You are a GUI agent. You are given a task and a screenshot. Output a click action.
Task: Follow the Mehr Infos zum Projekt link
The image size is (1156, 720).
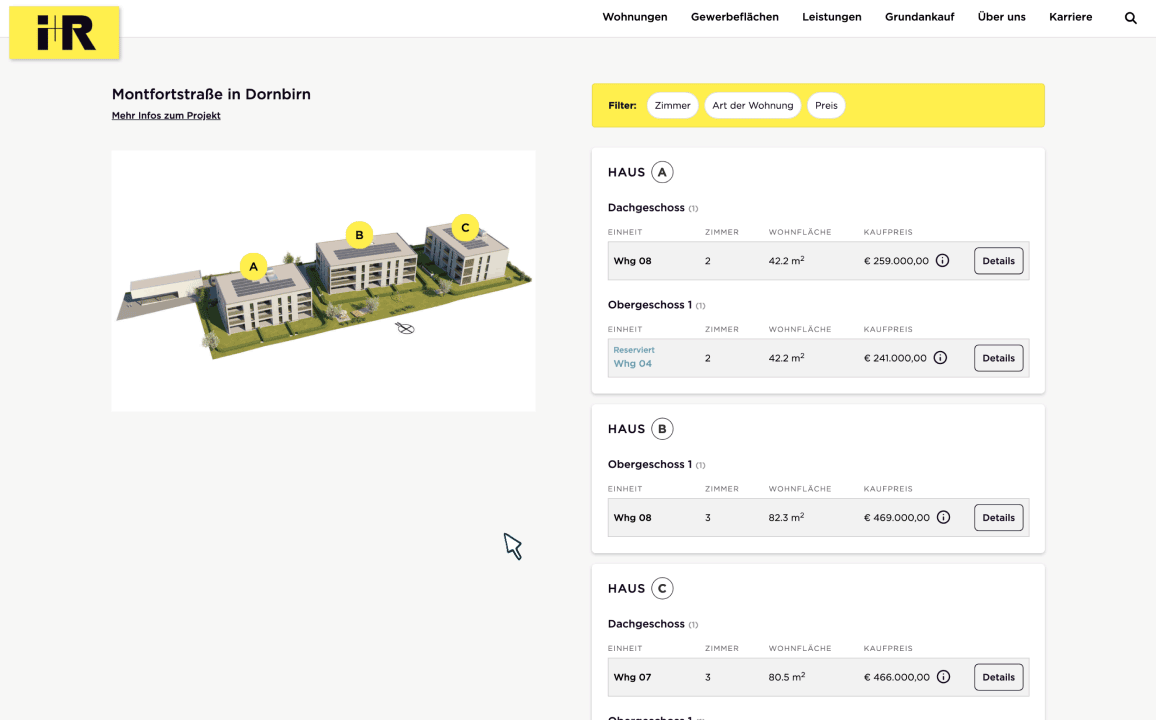(x=166, y=116)
